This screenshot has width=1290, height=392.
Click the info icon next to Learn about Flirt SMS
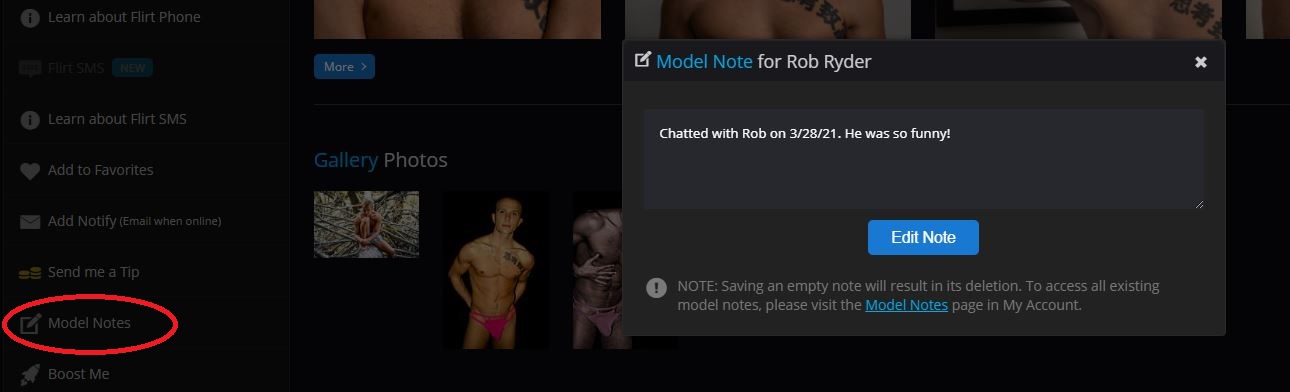(30, 119)
